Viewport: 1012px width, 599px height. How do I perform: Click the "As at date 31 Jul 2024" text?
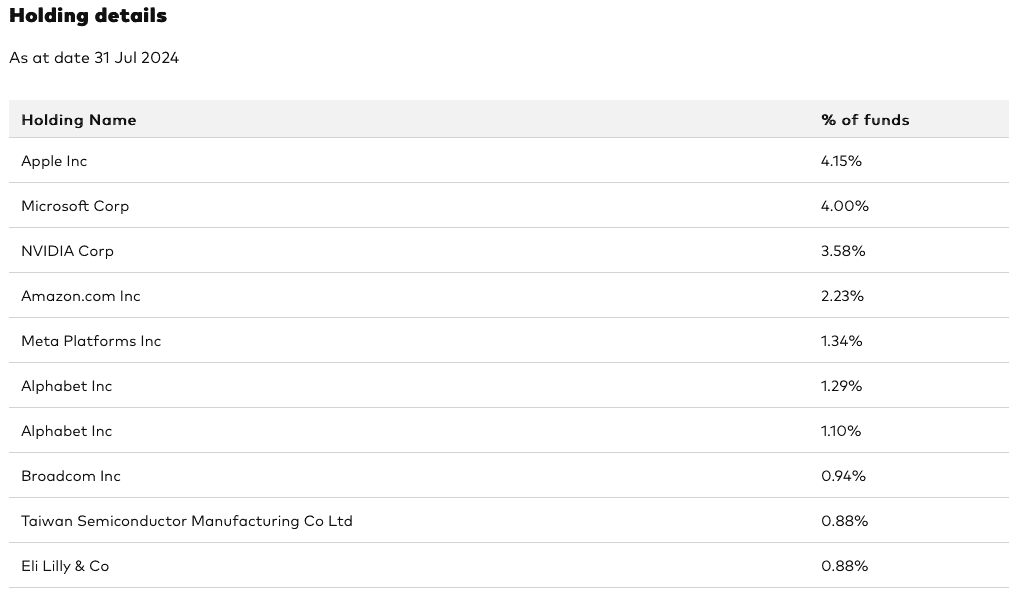(x=94, y=58)
